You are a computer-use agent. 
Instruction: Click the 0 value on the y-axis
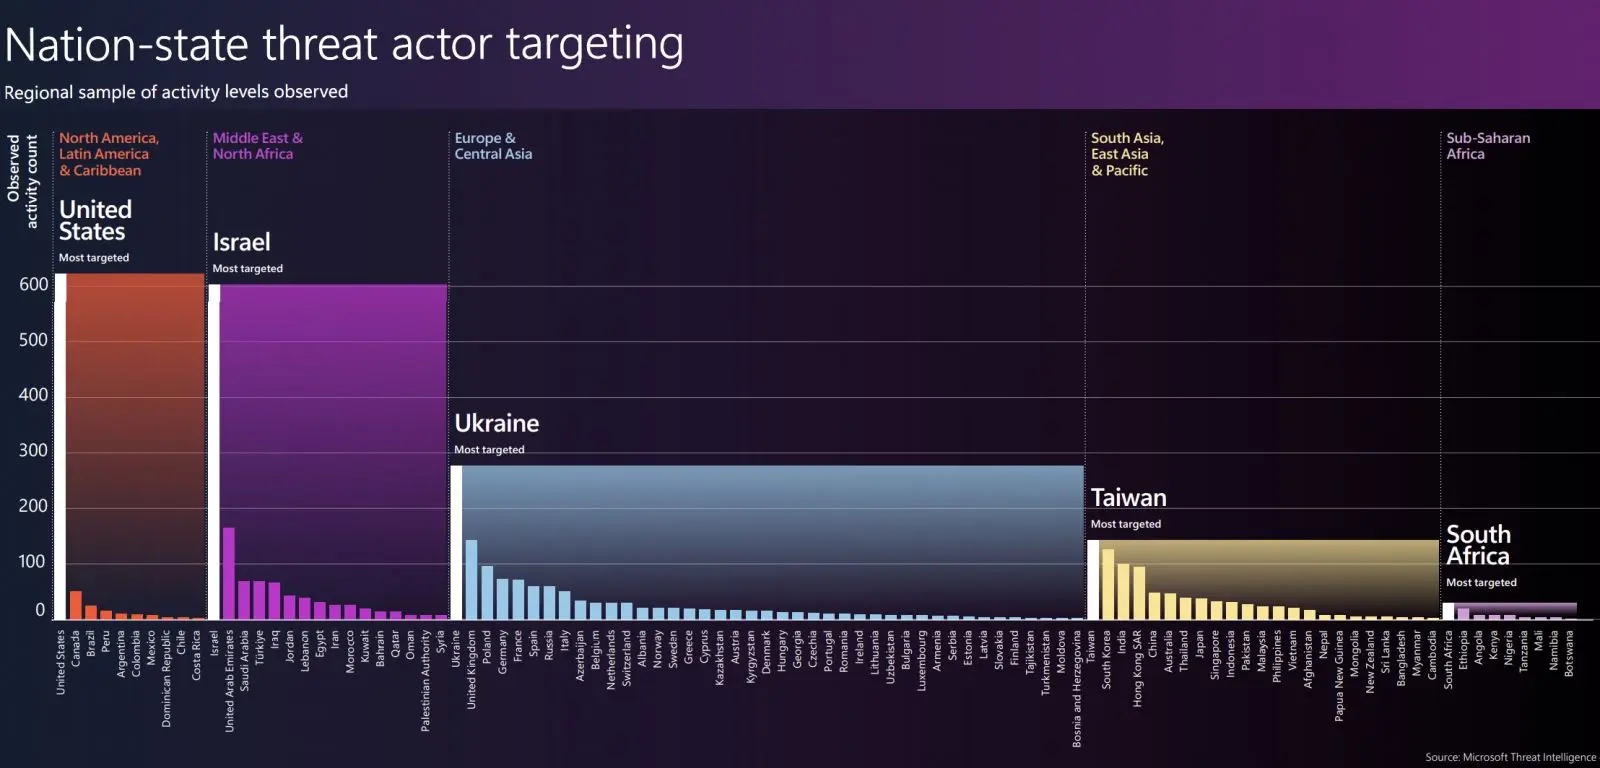[x=40, y=610]
